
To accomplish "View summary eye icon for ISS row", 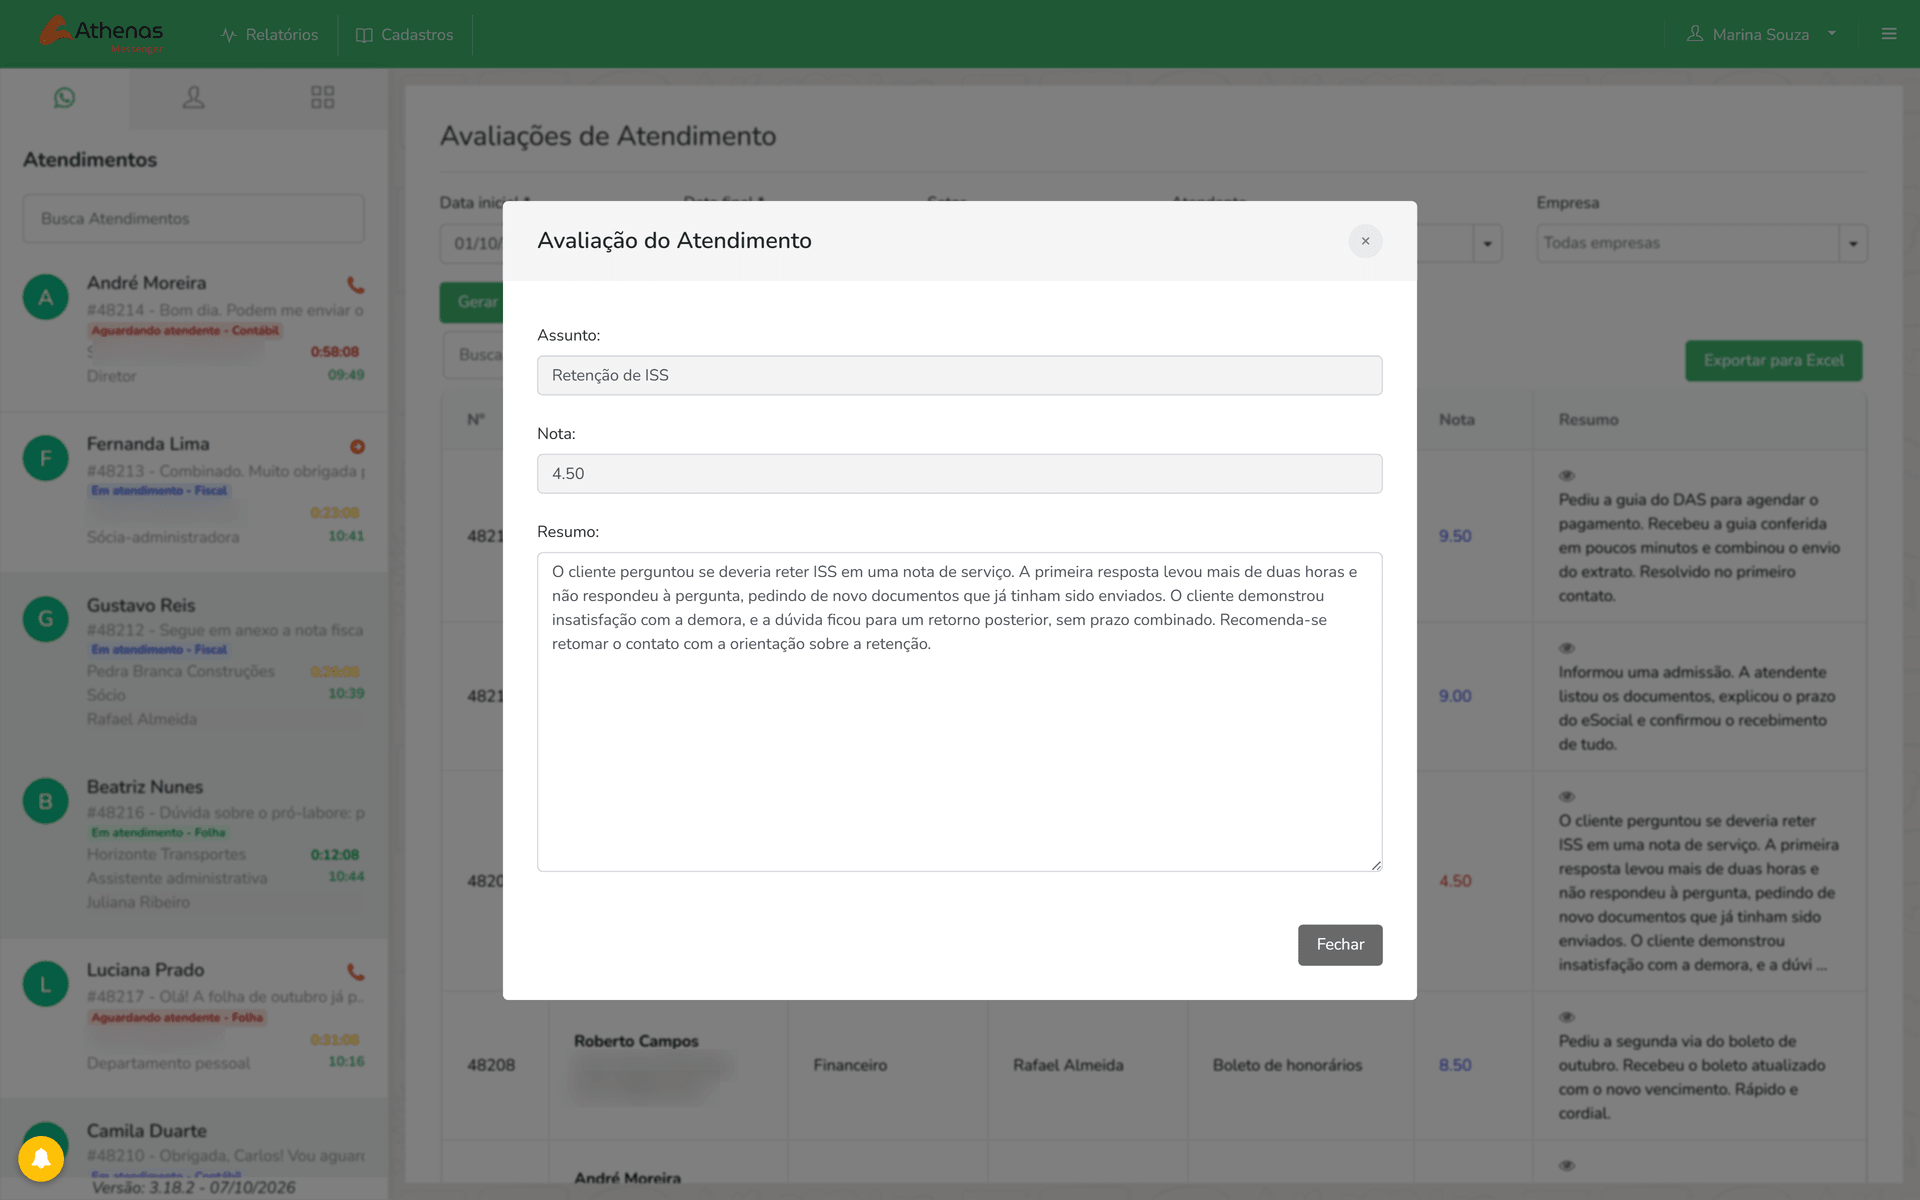I will pos(1567,796).
